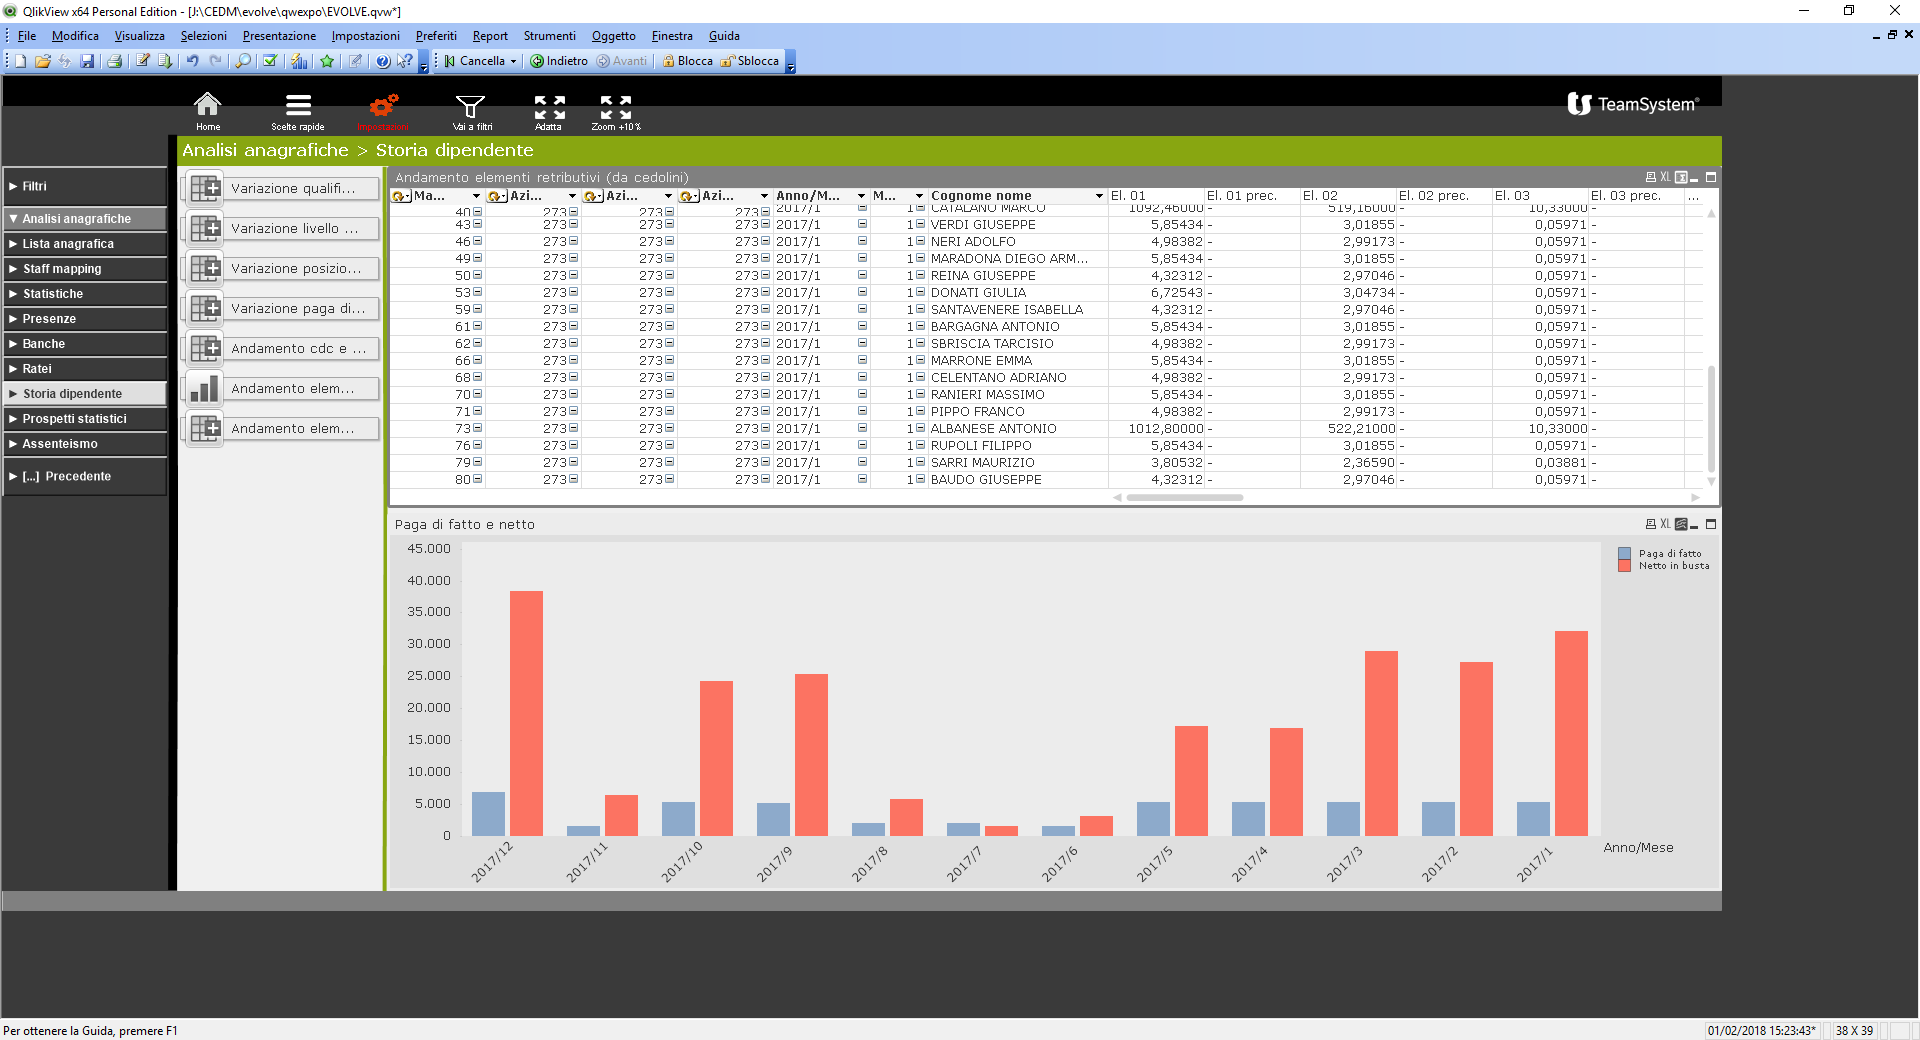Open the Impostazioni gear icon

[383, 106]
